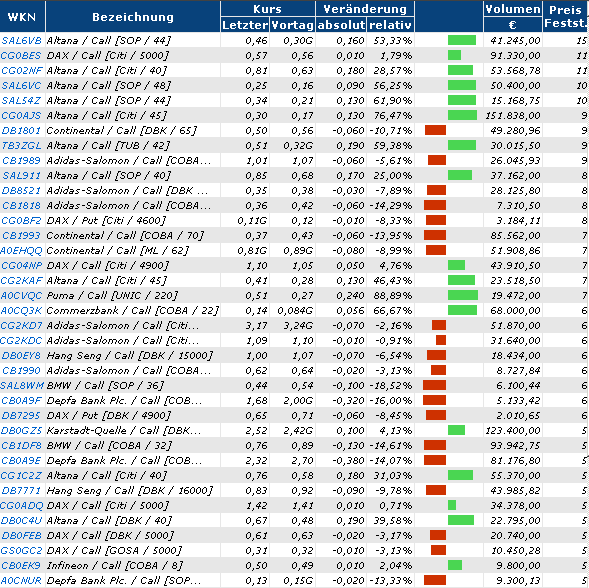Open WKN link DB0EY8
The height and width of the screenshot is (588, 589).
(21, 356)
